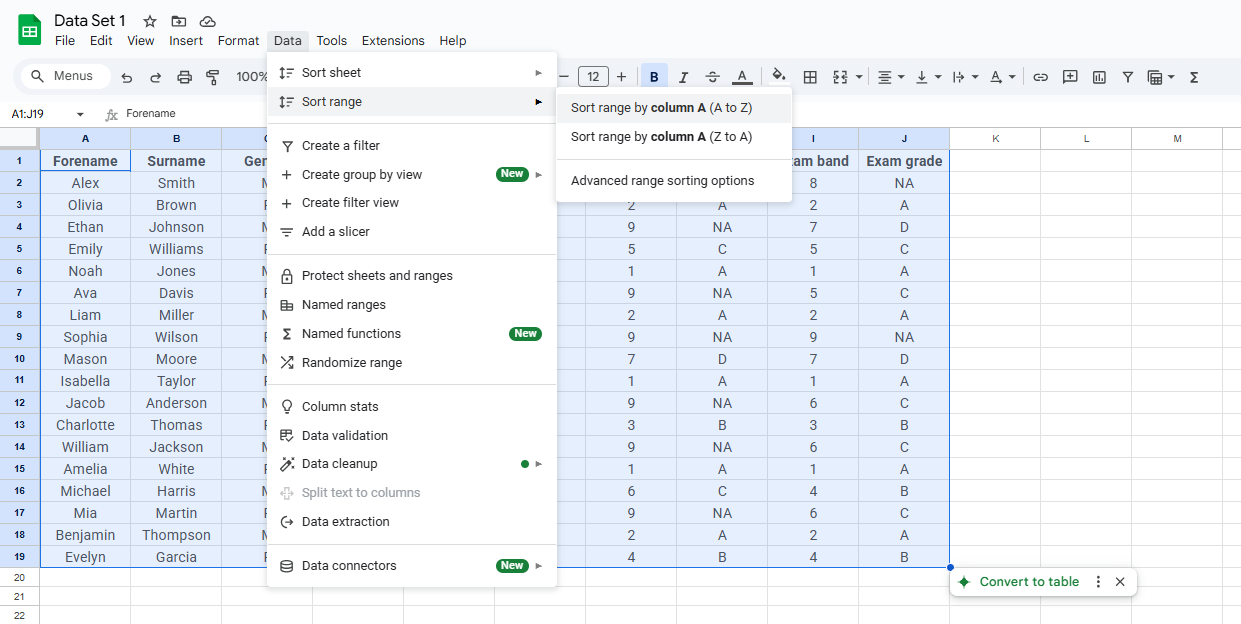Select the paint format tool
The image size is (1241, 624).
(212, 77)
